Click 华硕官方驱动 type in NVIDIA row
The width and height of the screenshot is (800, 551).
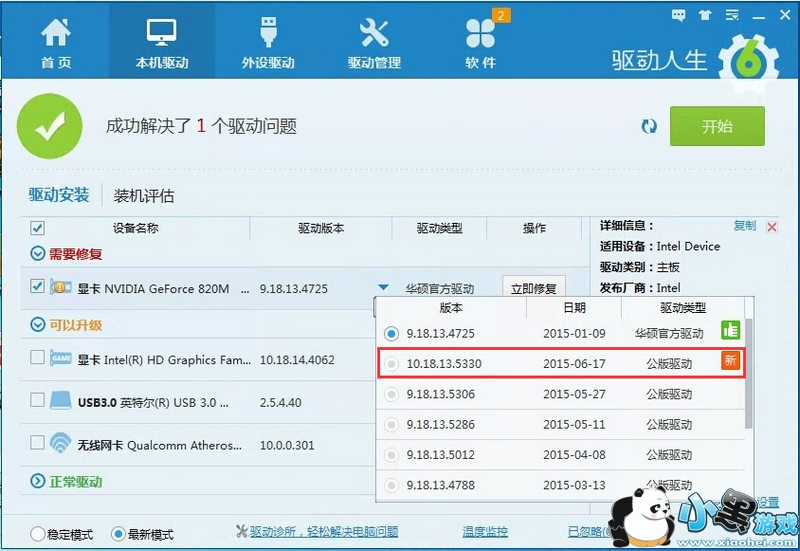[x=440, y=289]
